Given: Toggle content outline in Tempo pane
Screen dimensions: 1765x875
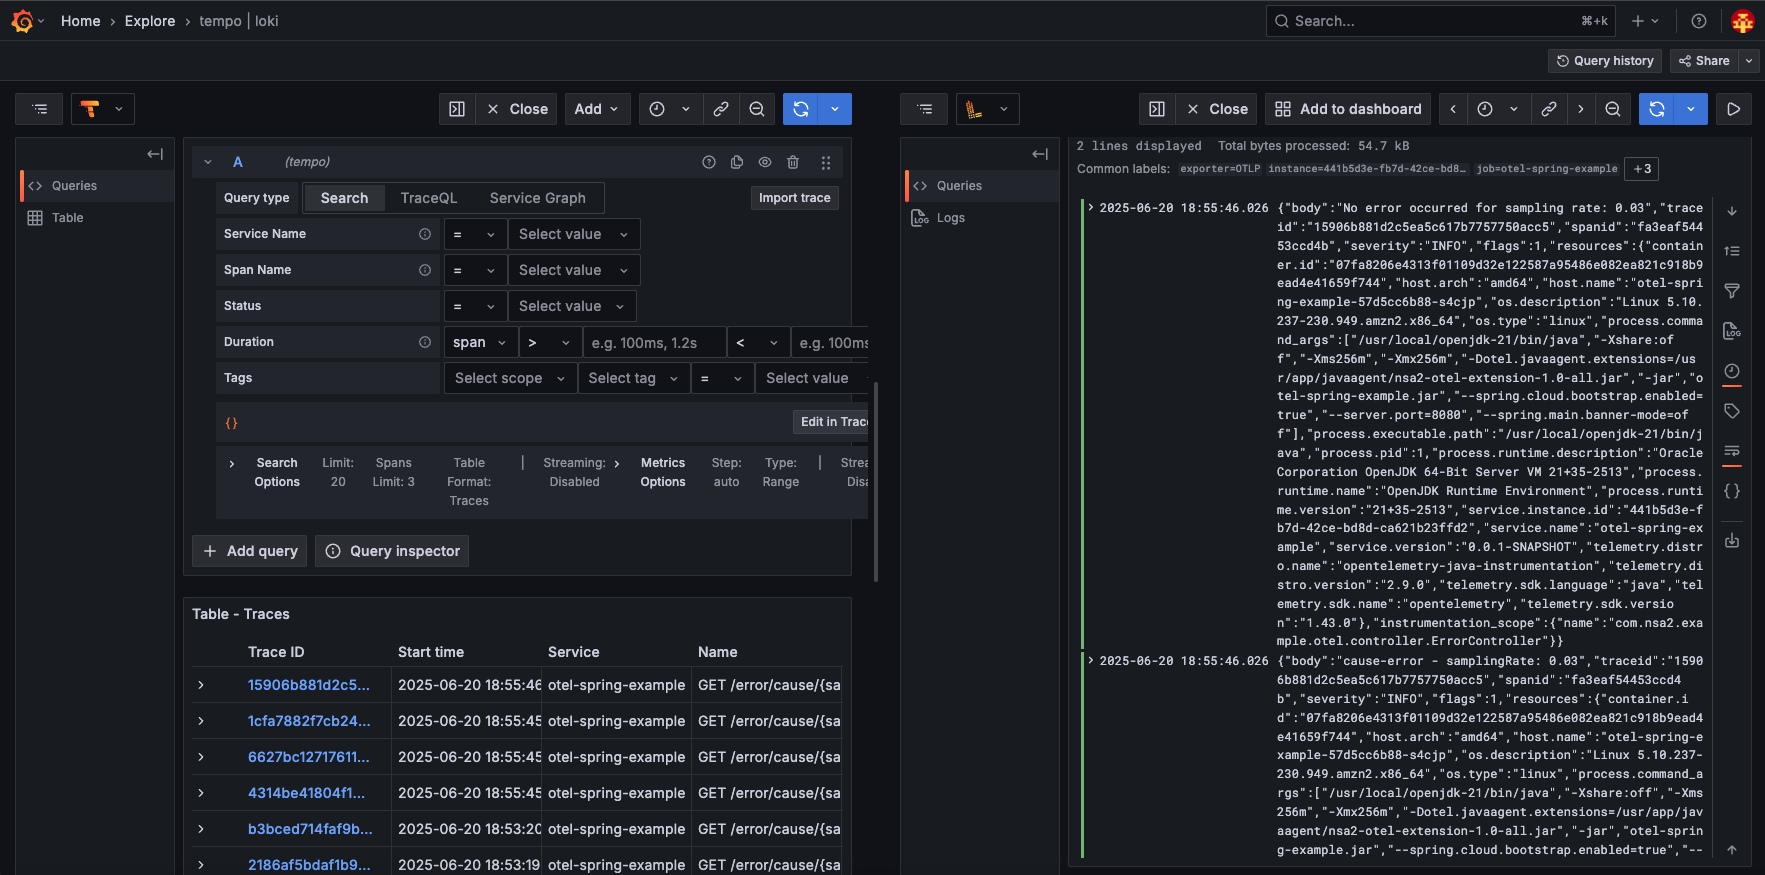Looking at the screenshot, I should pyautogui.click(x=39, y=109).
